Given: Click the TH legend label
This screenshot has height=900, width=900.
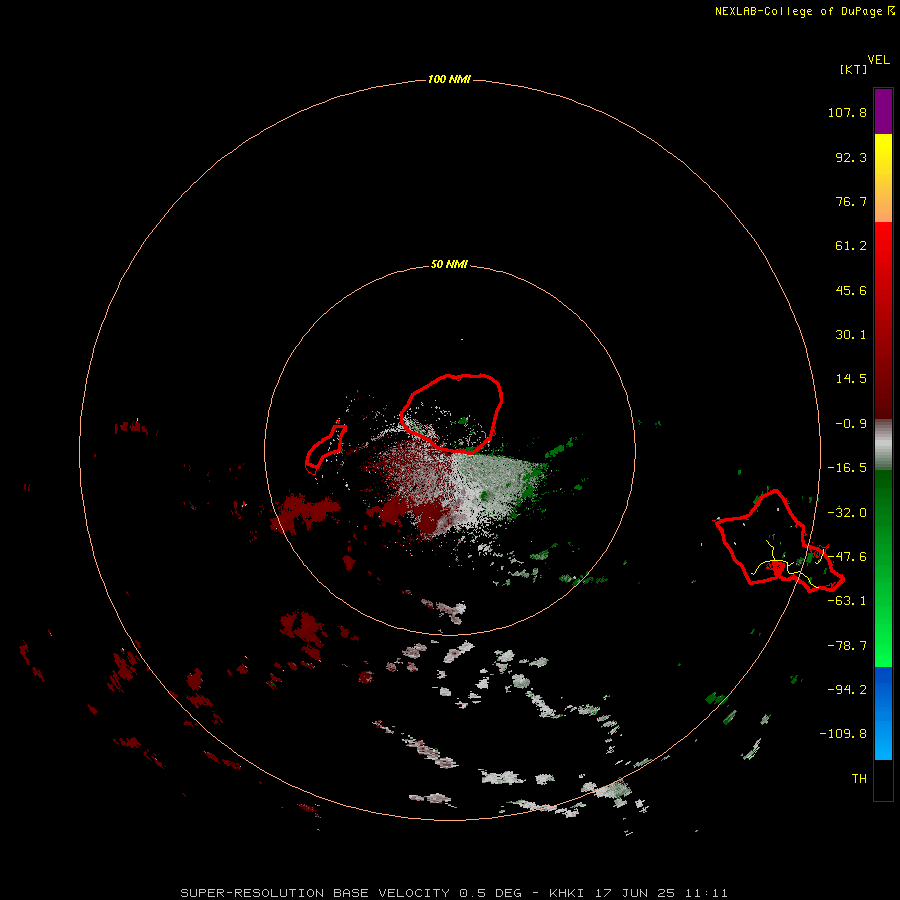Looking at the screenshot, I should pyautogui.click(x=859, y=778).
